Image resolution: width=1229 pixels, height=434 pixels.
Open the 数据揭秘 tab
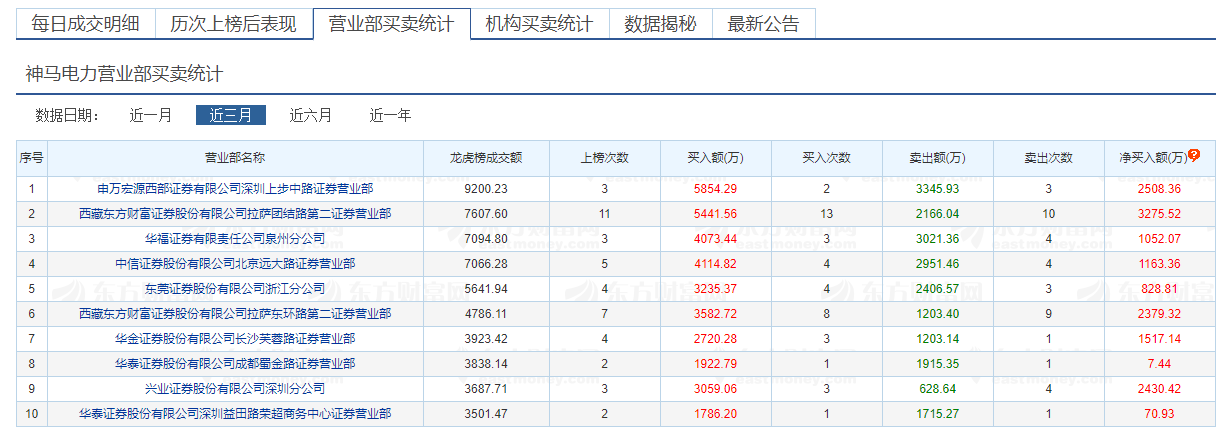[660, 24]
